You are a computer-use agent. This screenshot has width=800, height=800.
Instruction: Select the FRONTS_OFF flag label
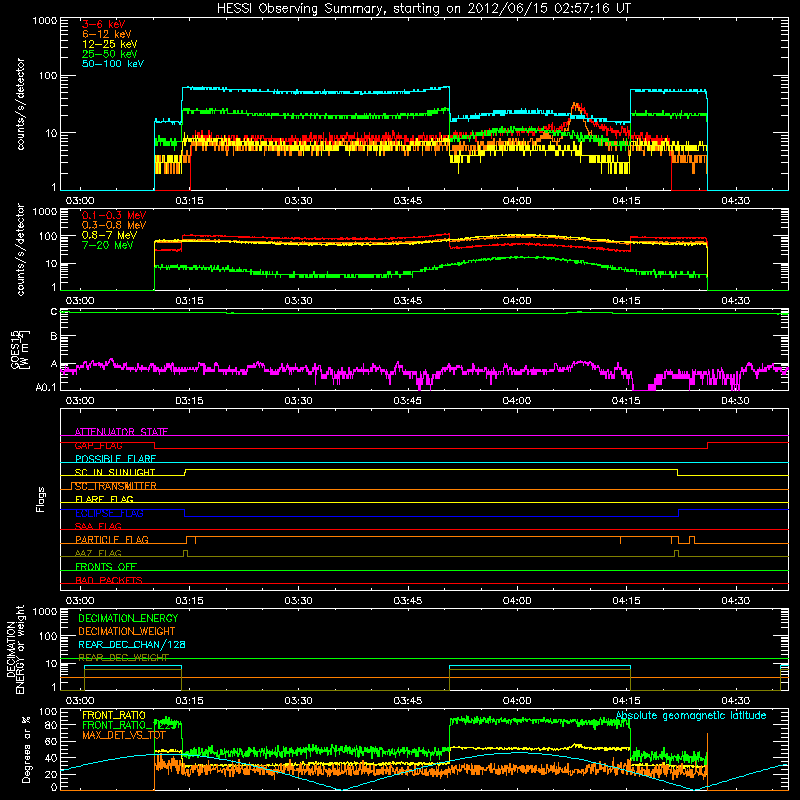[106, 566]
